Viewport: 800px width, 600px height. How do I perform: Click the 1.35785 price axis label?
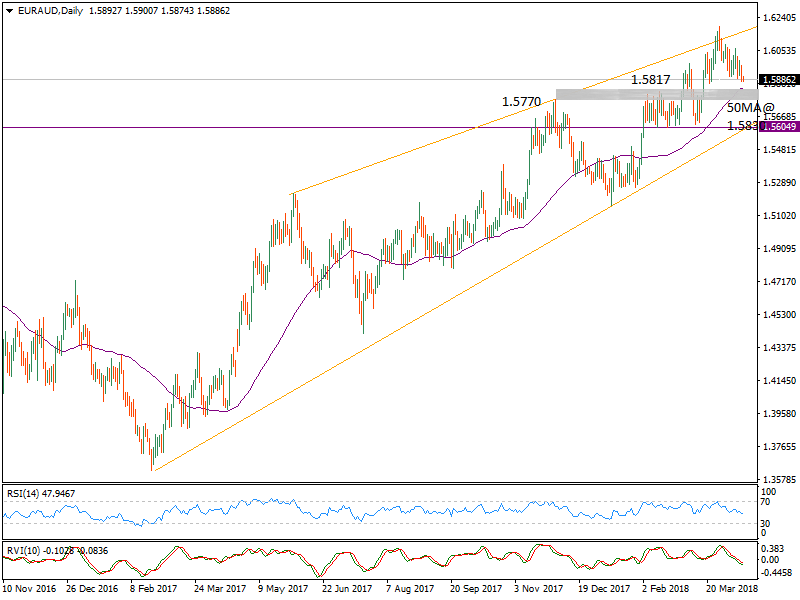[779, 480]
